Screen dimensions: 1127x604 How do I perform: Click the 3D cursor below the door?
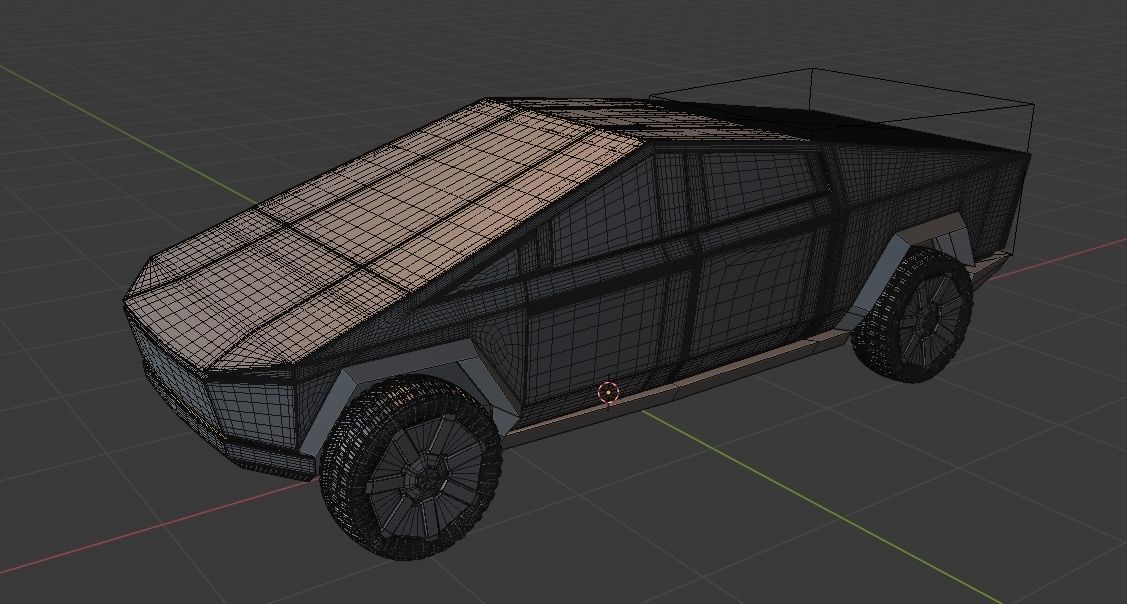(608, 393)
